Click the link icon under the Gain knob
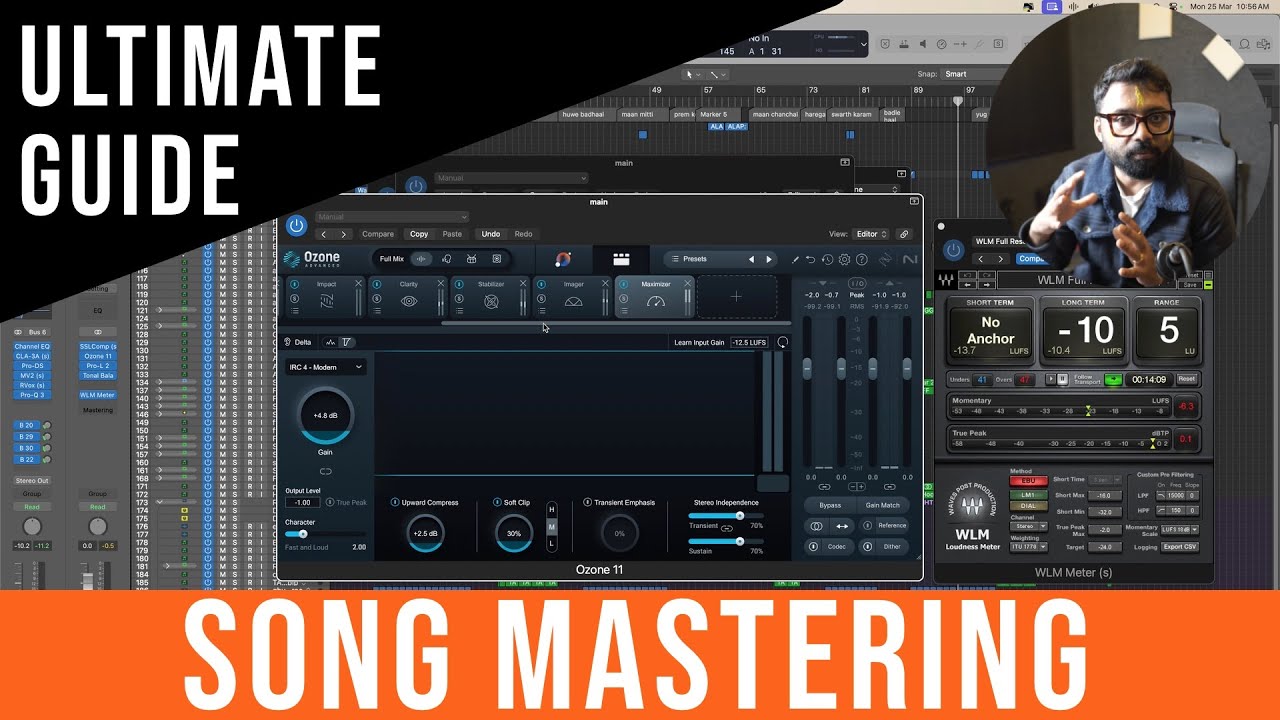Screen dimensions: 1280x720 [325, 471]
